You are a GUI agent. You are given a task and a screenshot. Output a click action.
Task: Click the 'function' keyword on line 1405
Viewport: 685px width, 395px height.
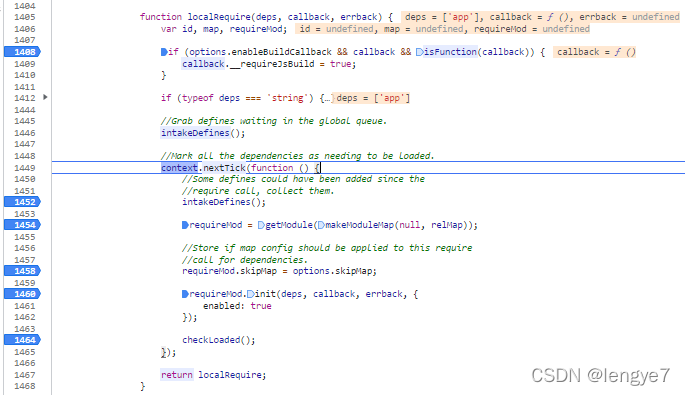(161, 17)
